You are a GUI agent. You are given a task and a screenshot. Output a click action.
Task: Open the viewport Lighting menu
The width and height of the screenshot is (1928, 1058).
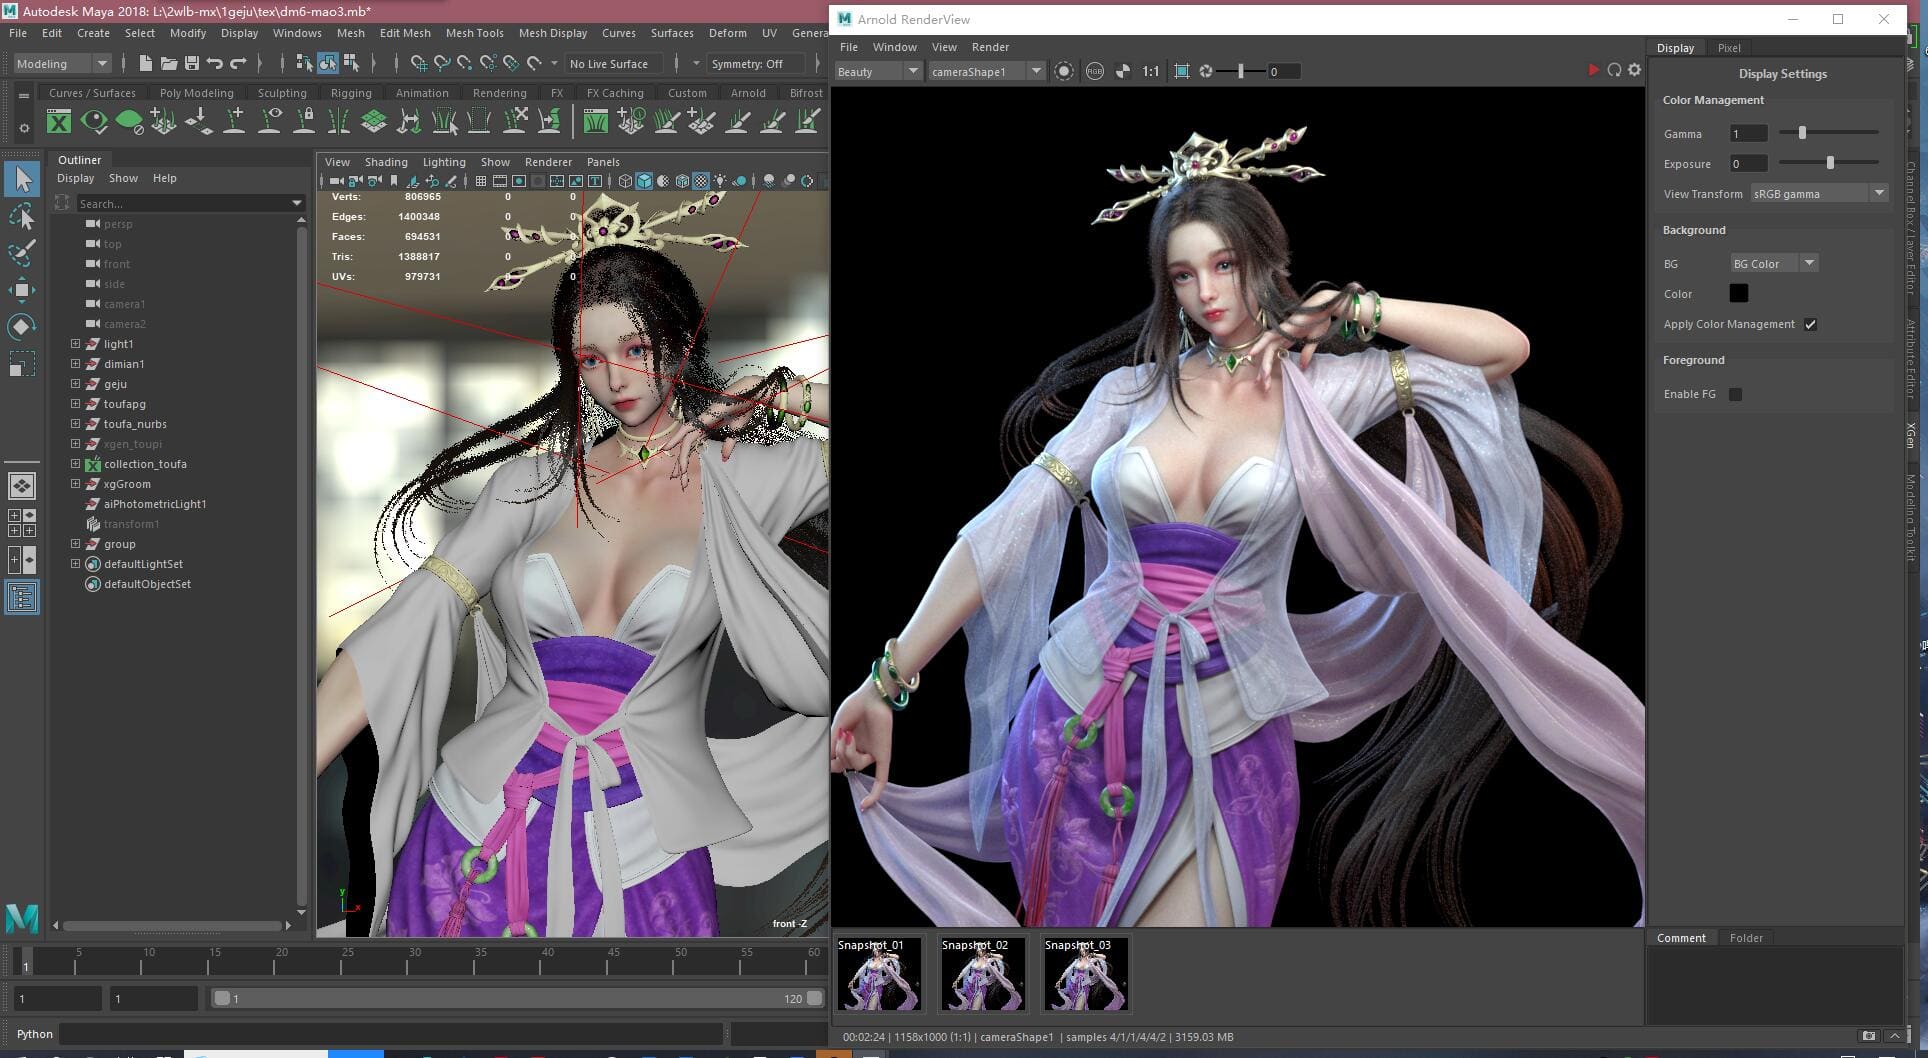[444, 162]
